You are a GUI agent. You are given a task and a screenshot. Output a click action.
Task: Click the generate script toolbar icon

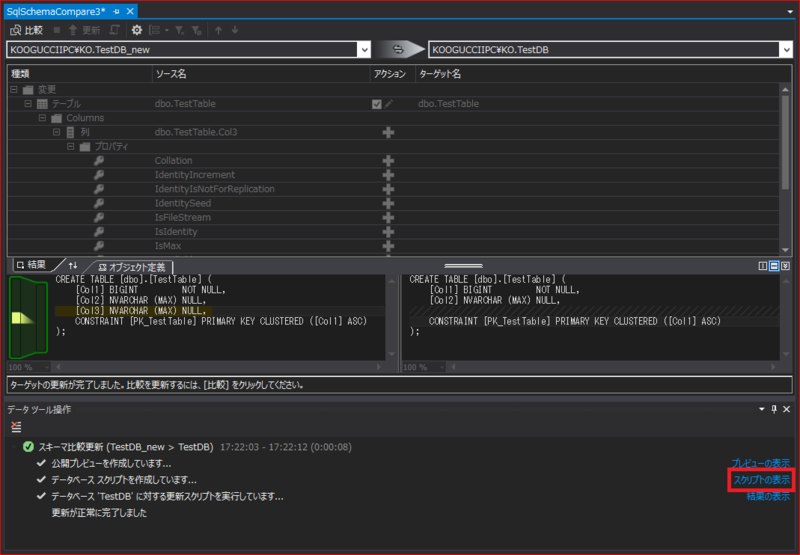coord(115,30)
